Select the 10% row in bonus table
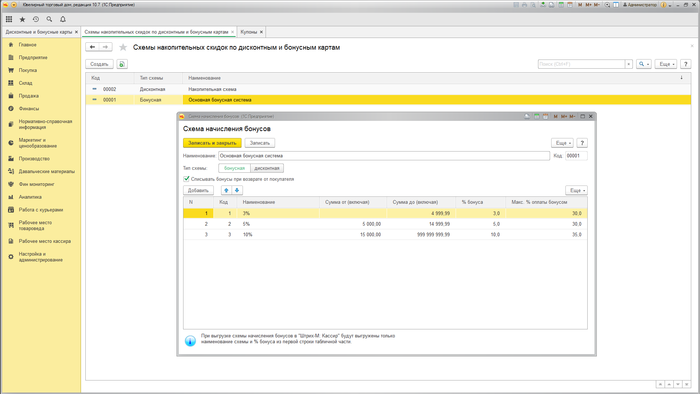This screenshot has width=700, height=394. click(x=385, y=235)
